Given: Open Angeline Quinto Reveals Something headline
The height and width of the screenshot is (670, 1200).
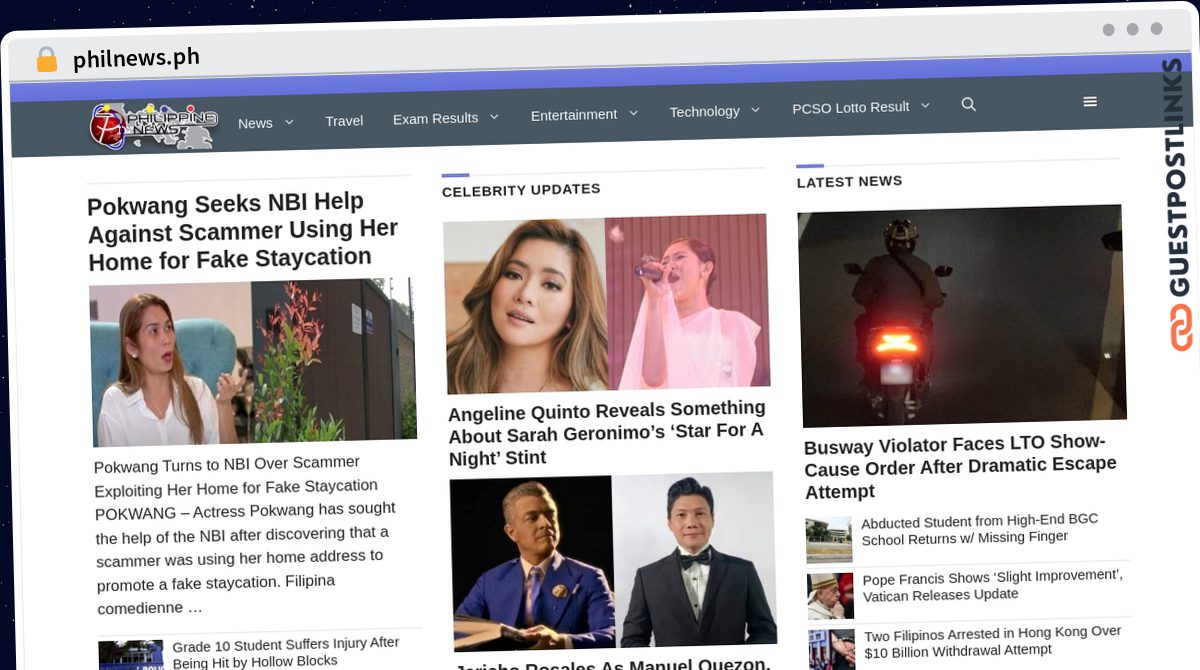Looking at the screenshot, I should (607, 433).
